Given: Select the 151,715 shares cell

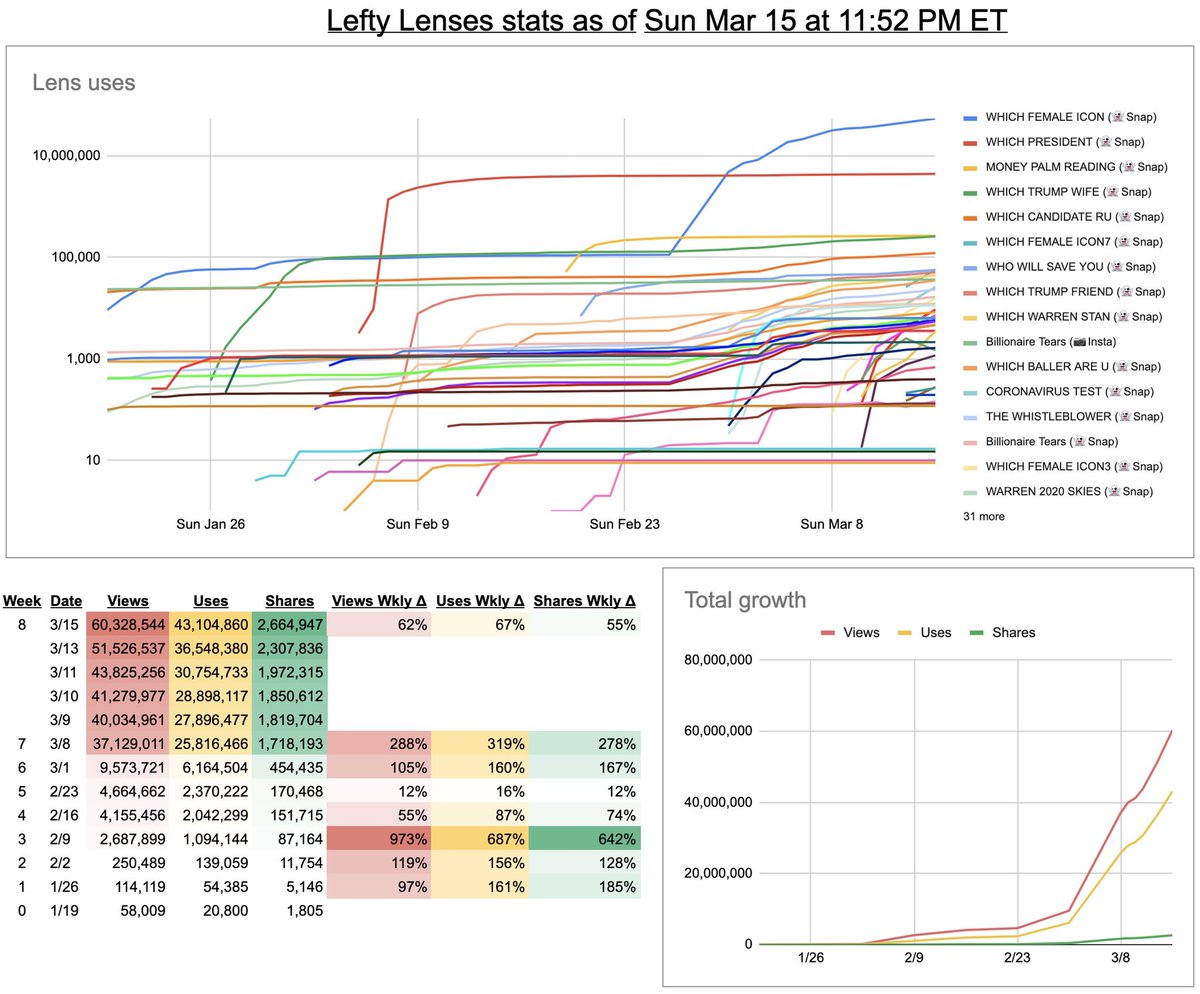Looking at the screenshot, I should [288, 817].
